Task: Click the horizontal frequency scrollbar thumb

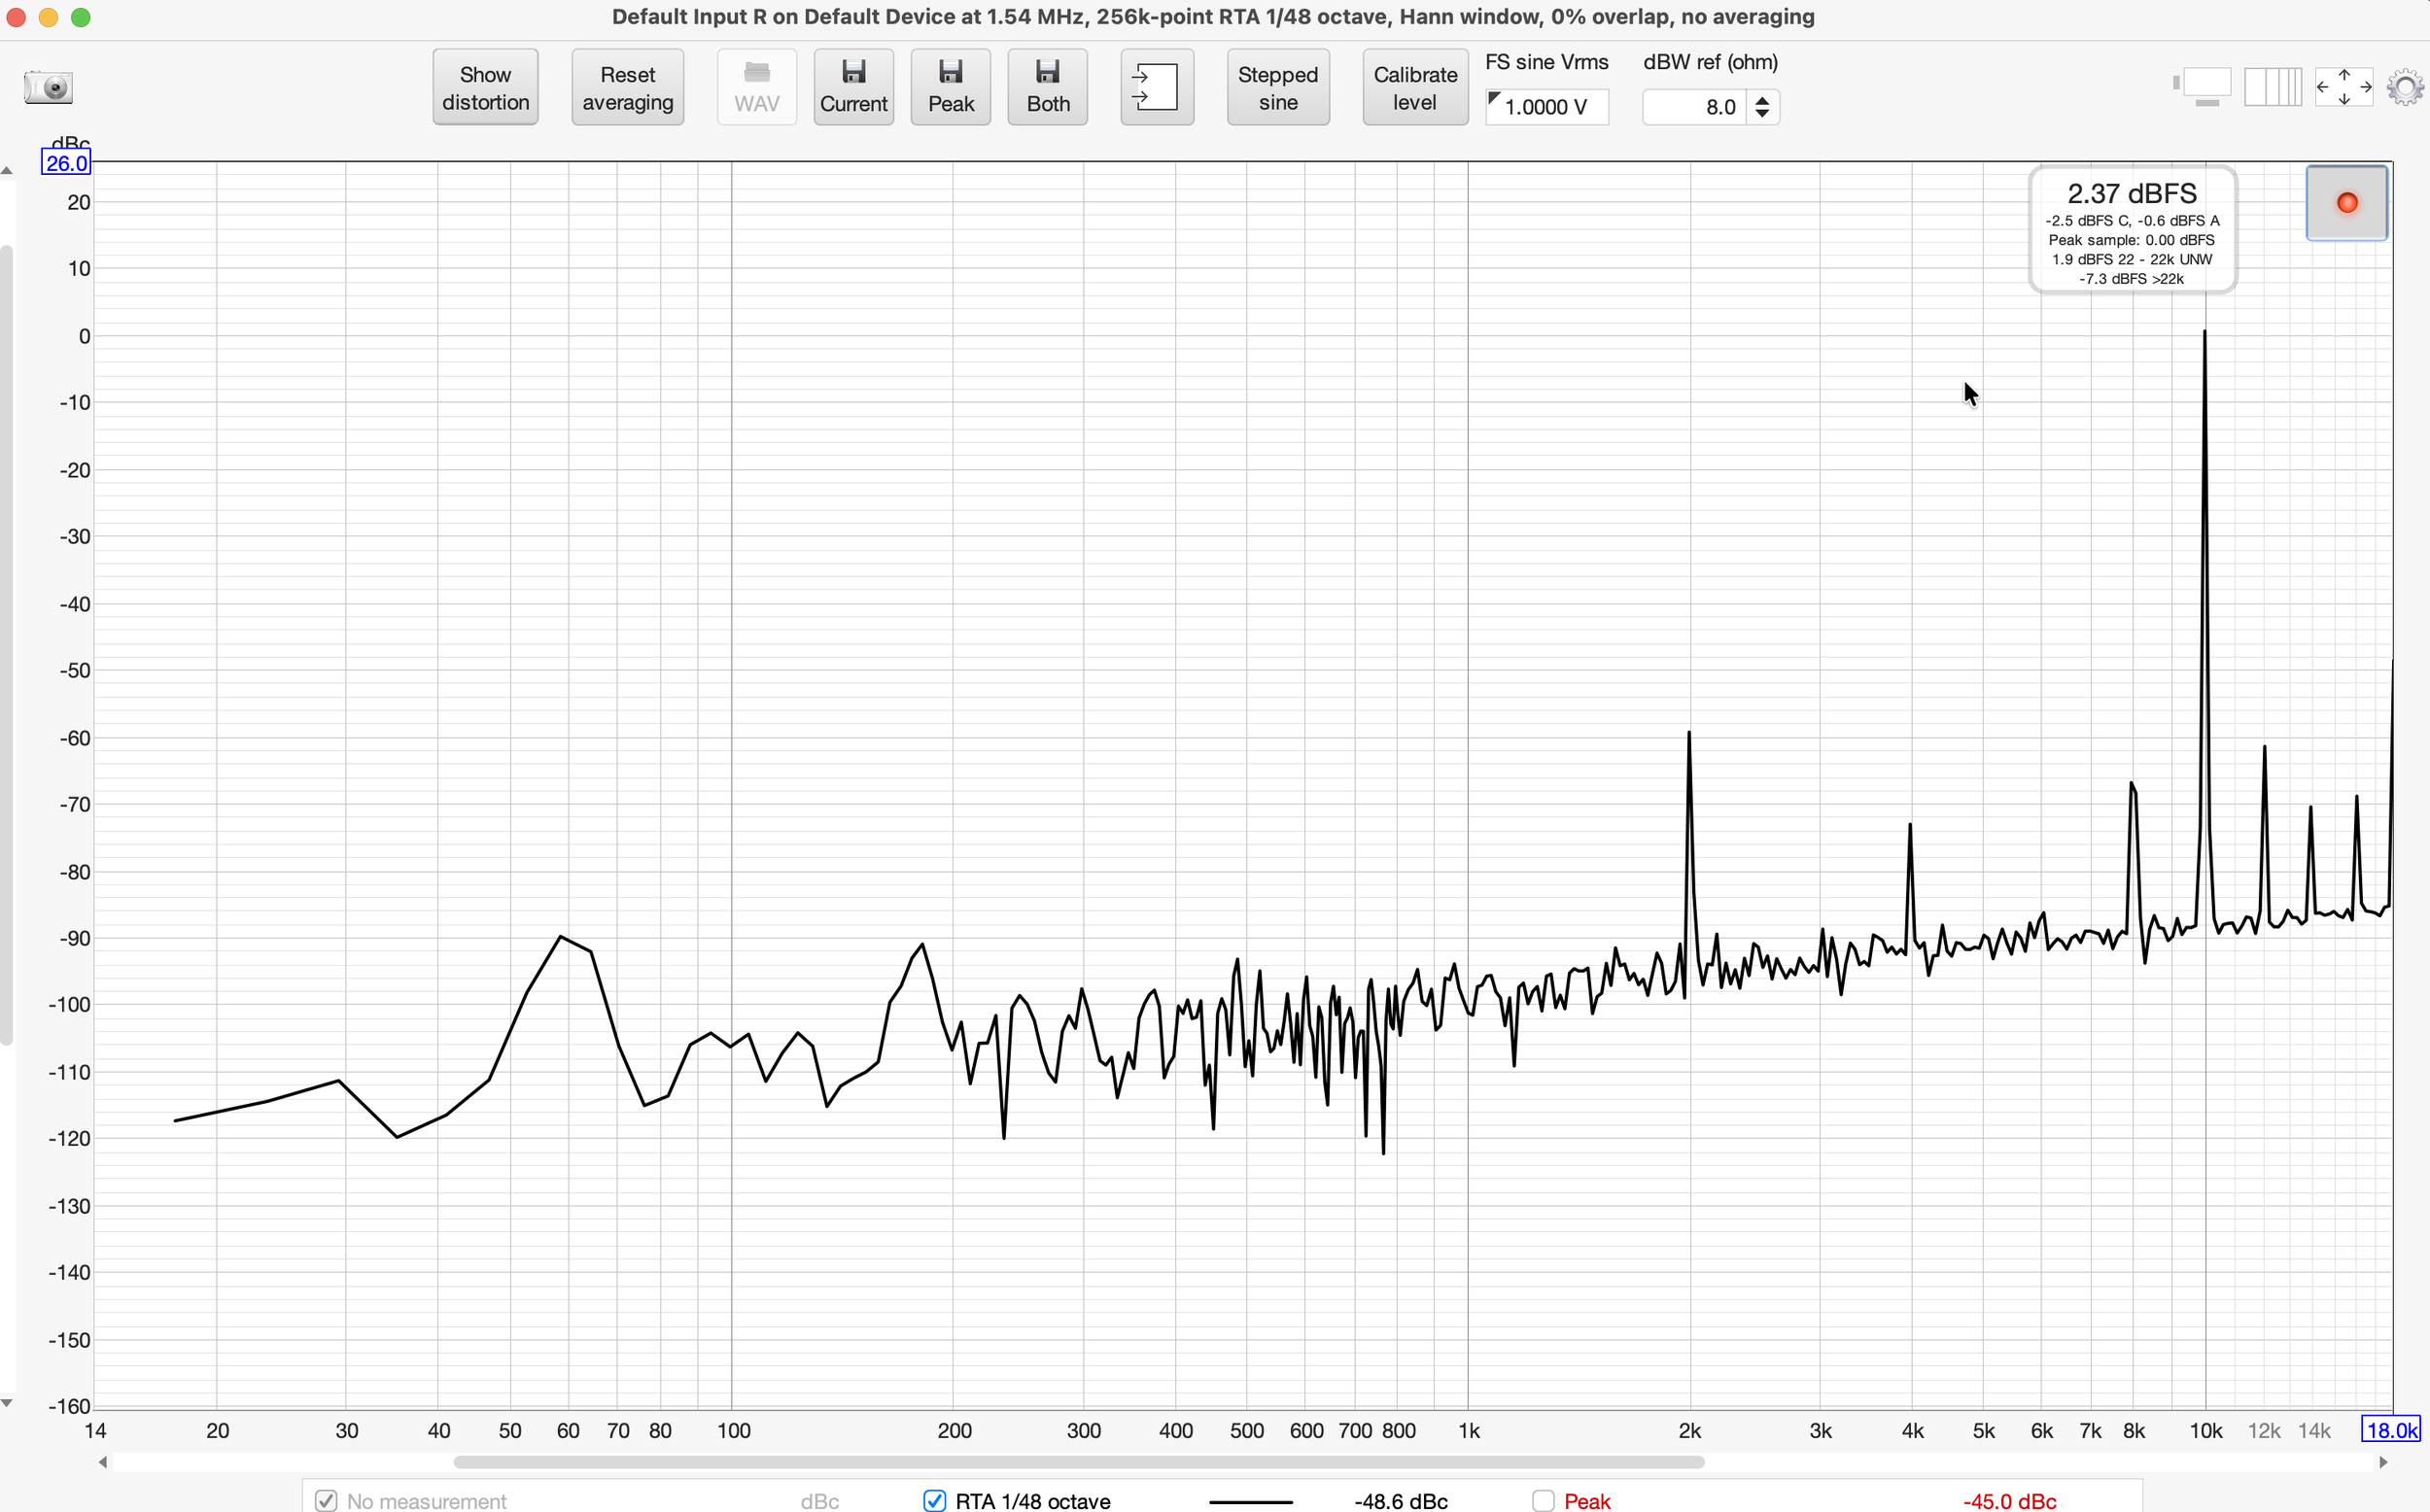Action: [1078, 1462]
